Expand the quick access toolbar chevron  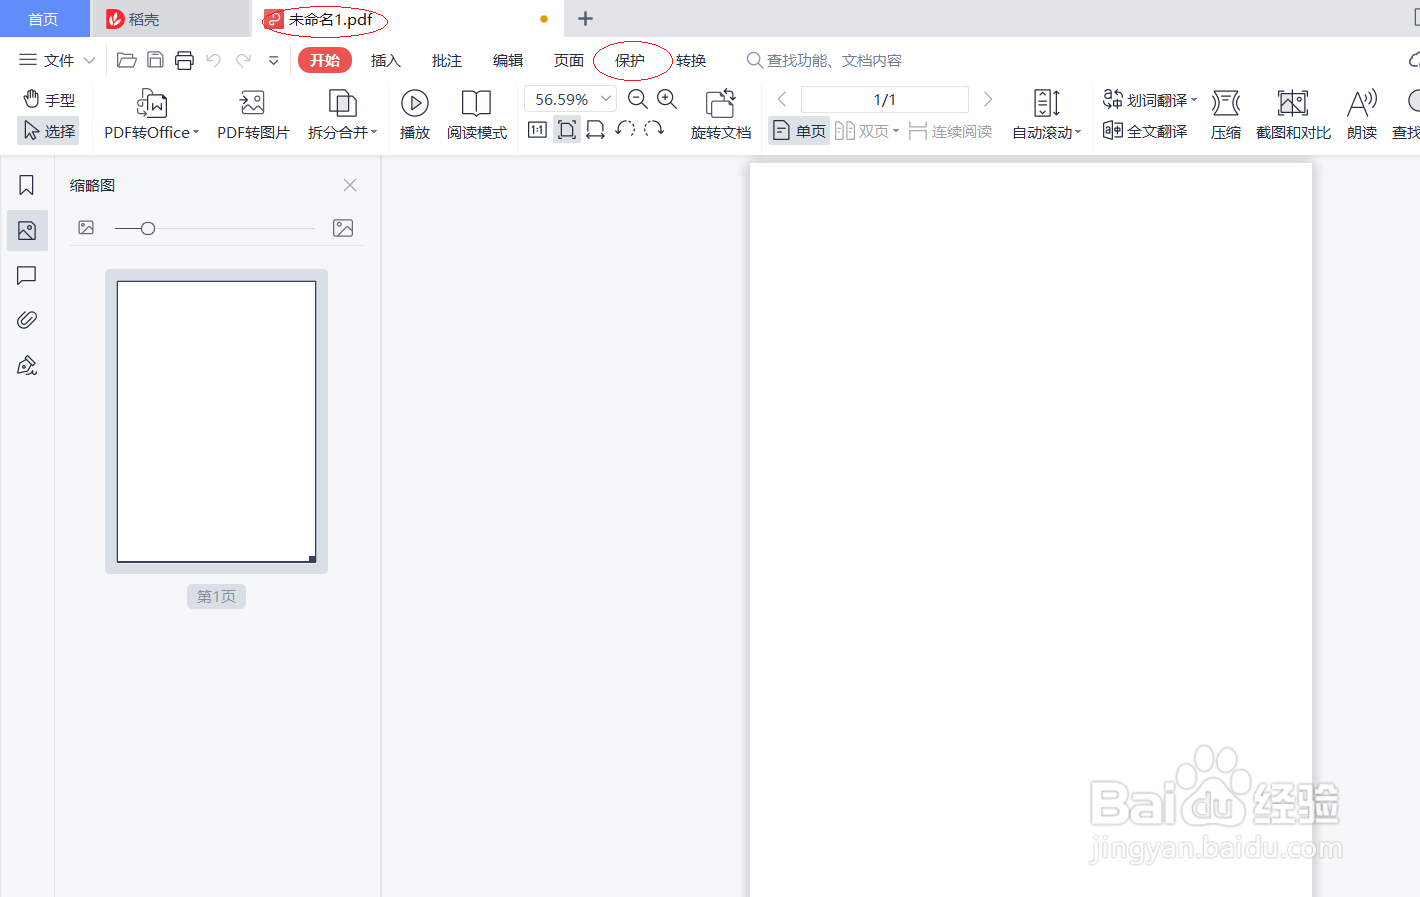click(273, 61)
